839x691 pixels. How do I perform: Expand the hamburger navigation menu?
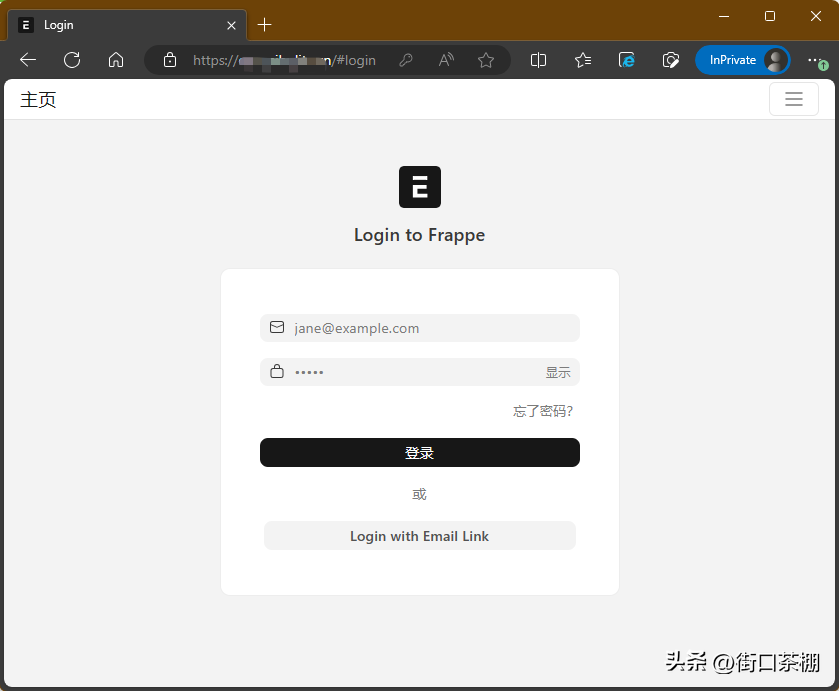tap(793, 99)
